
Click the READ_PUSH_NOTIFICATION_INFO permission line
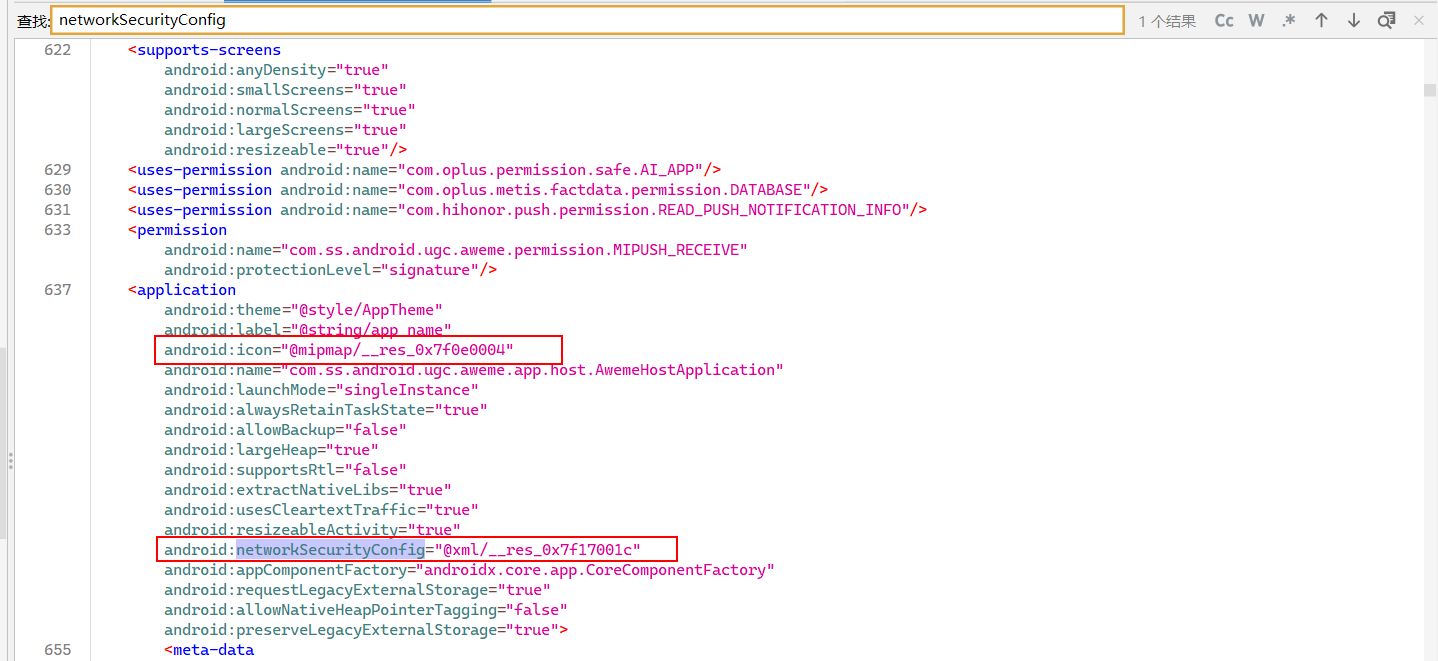[528, 210]
